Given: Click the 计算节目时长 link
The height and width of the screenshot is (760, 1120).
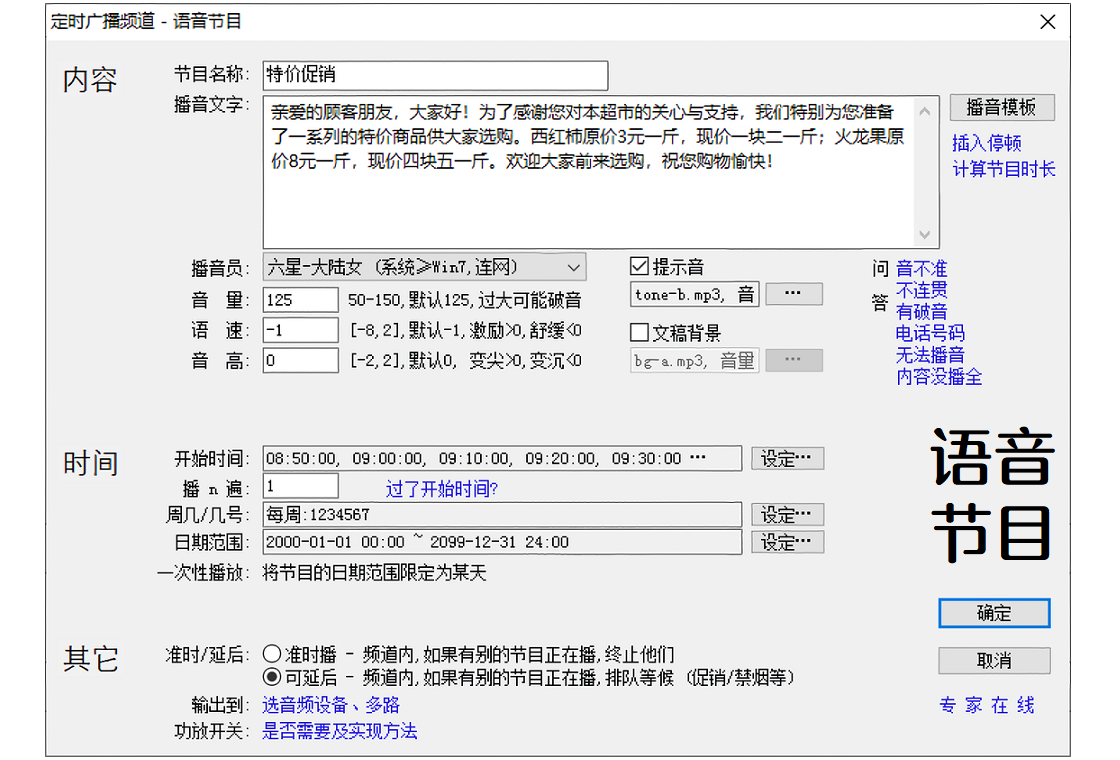Looking at the screenshot, I should tap(1003, 169).
